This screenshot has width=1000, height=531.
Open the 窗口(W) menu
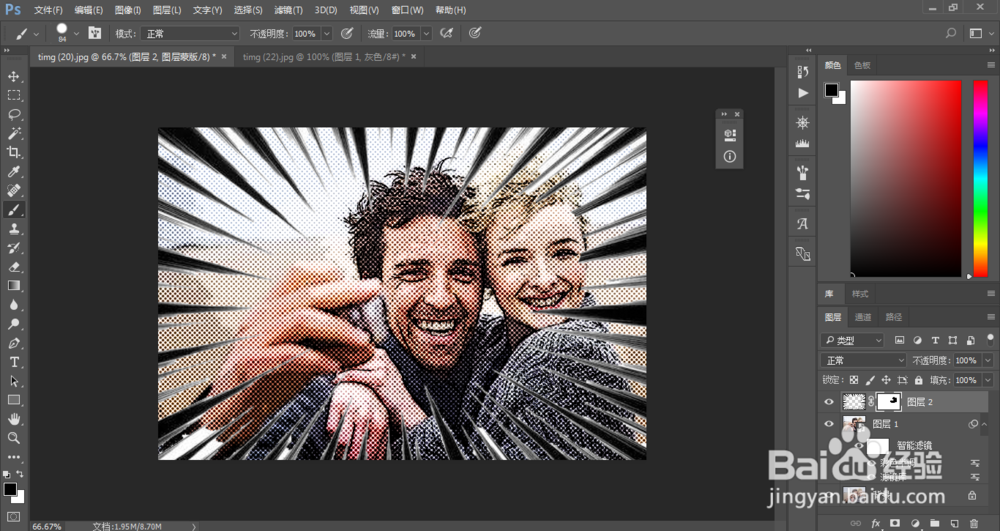click(x=407, y=10)
